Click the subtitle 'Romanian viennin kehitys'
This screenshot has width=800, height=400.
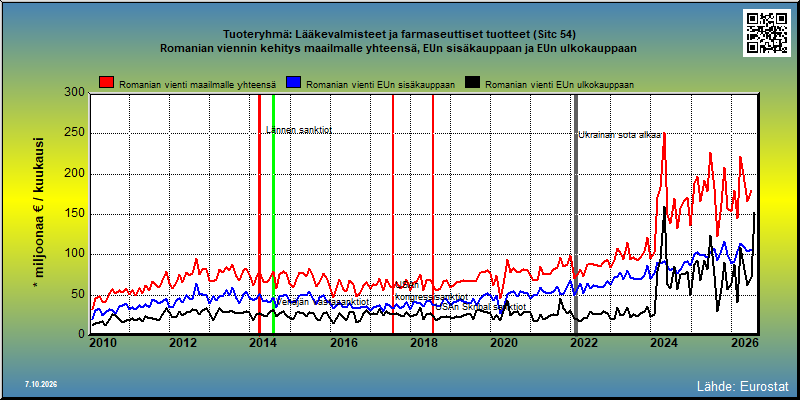click(398, 48)
